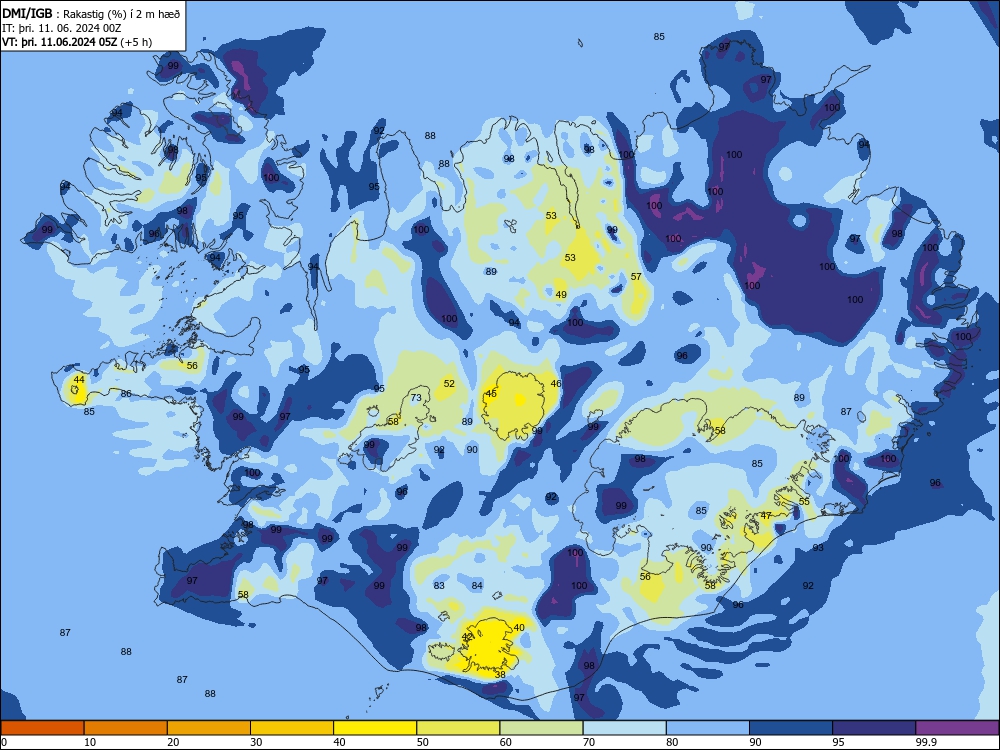Screen dimensions: 1000x750
Task: Select the map value '52'
Action: [x=450, y=383]
